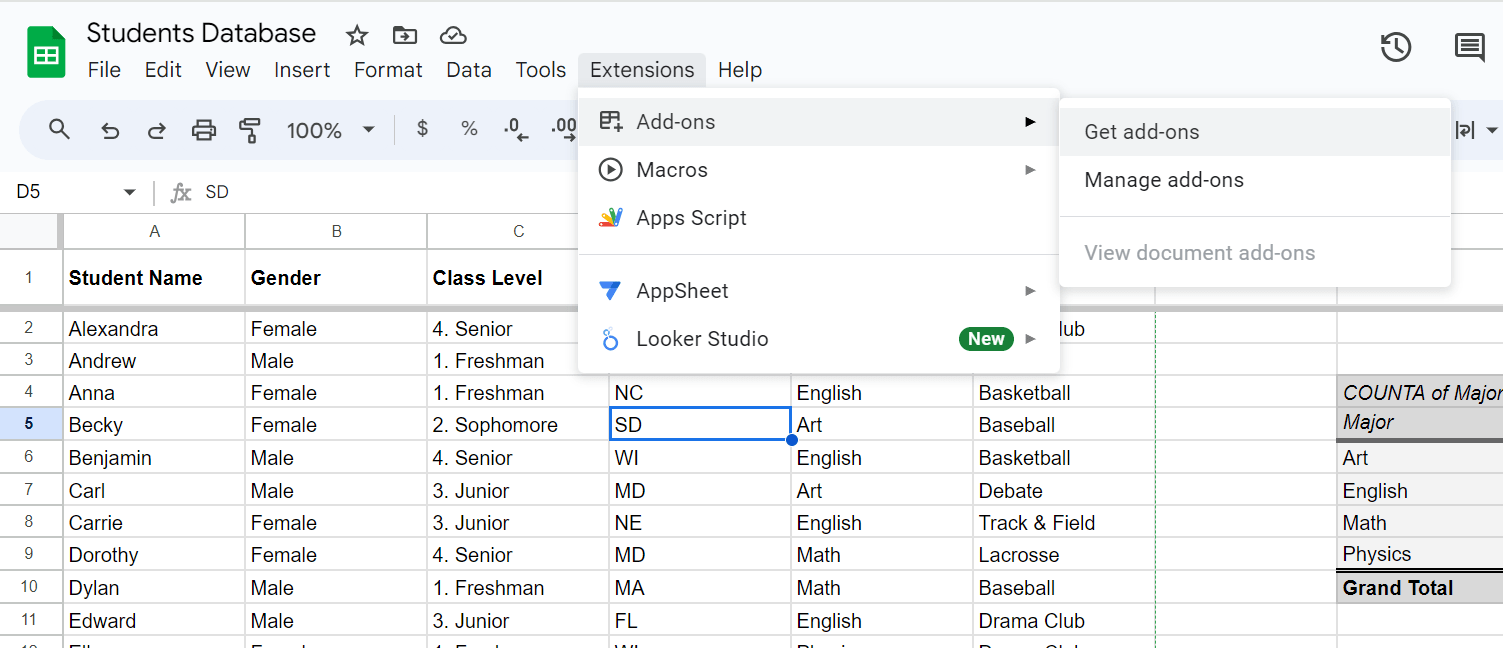
Task: Open the comments panel icon
Action: 1468,47
